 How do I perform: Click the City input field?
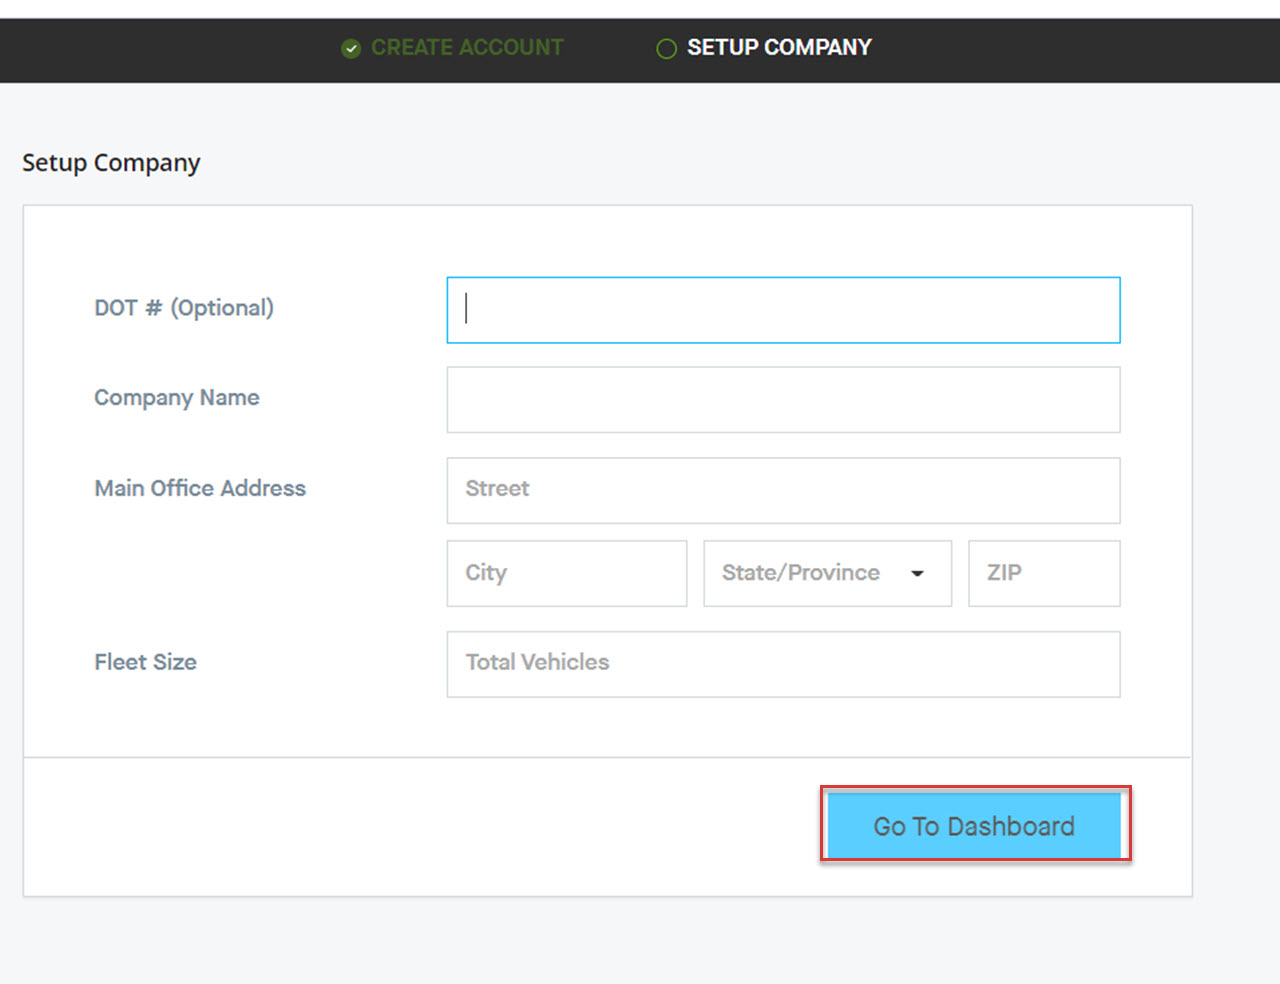coord(566,573)
